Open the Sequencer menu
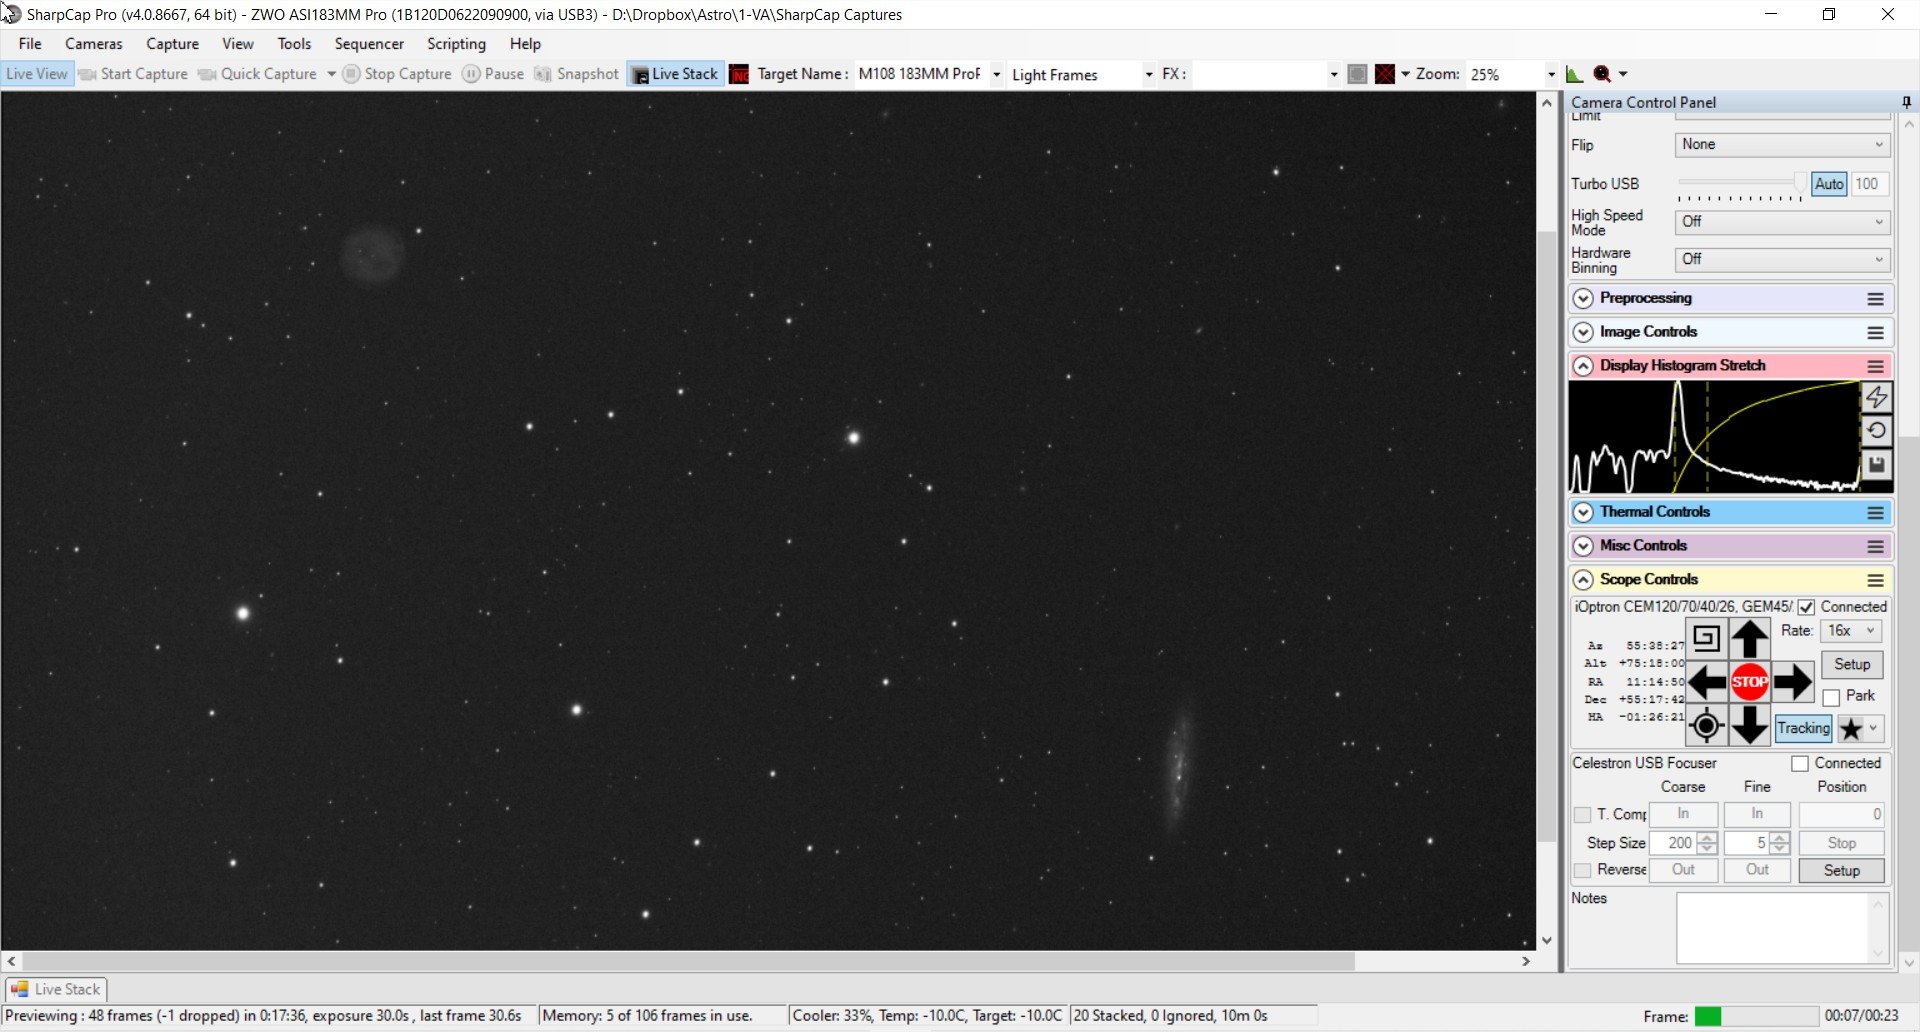 pyautogui.click(x=369, y=44)
